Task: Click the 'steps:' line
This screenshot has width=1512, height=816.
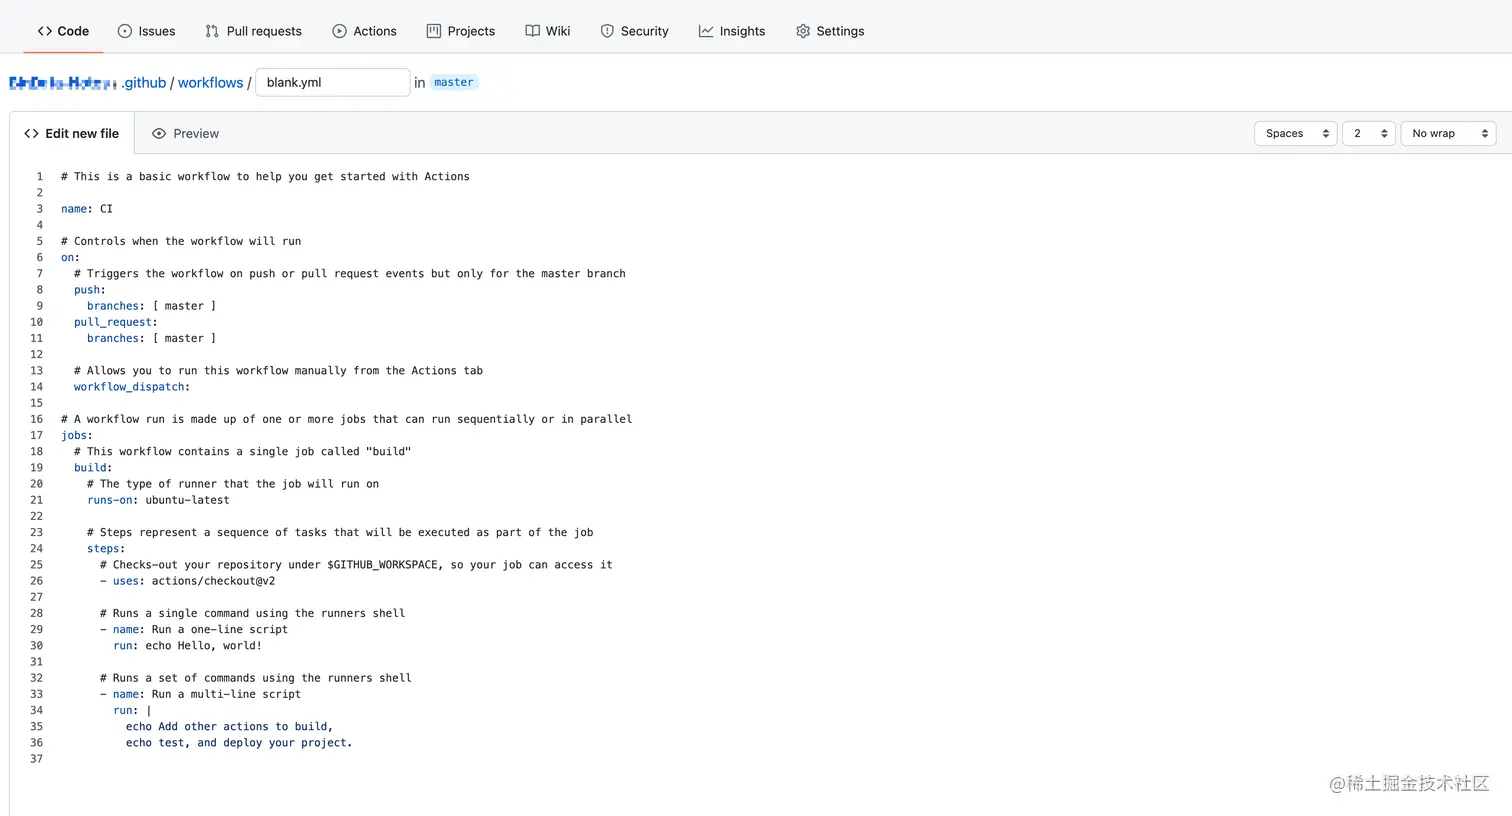Action: (106, 548)
